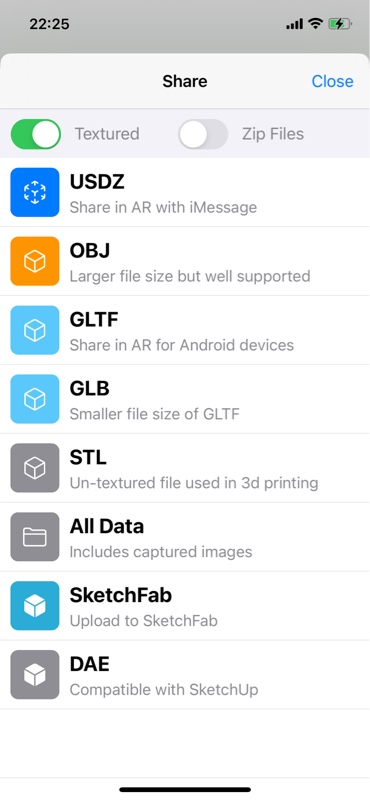Choose the GLB cube icon

click(x=35, y=399)
